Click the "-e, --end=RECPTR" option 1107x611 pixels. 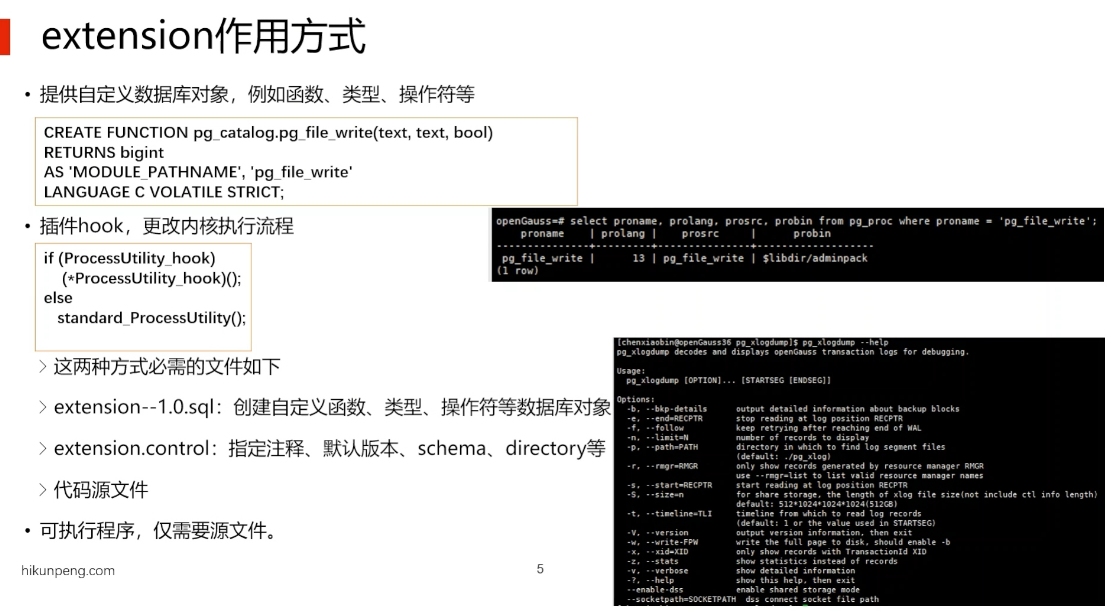664,419
